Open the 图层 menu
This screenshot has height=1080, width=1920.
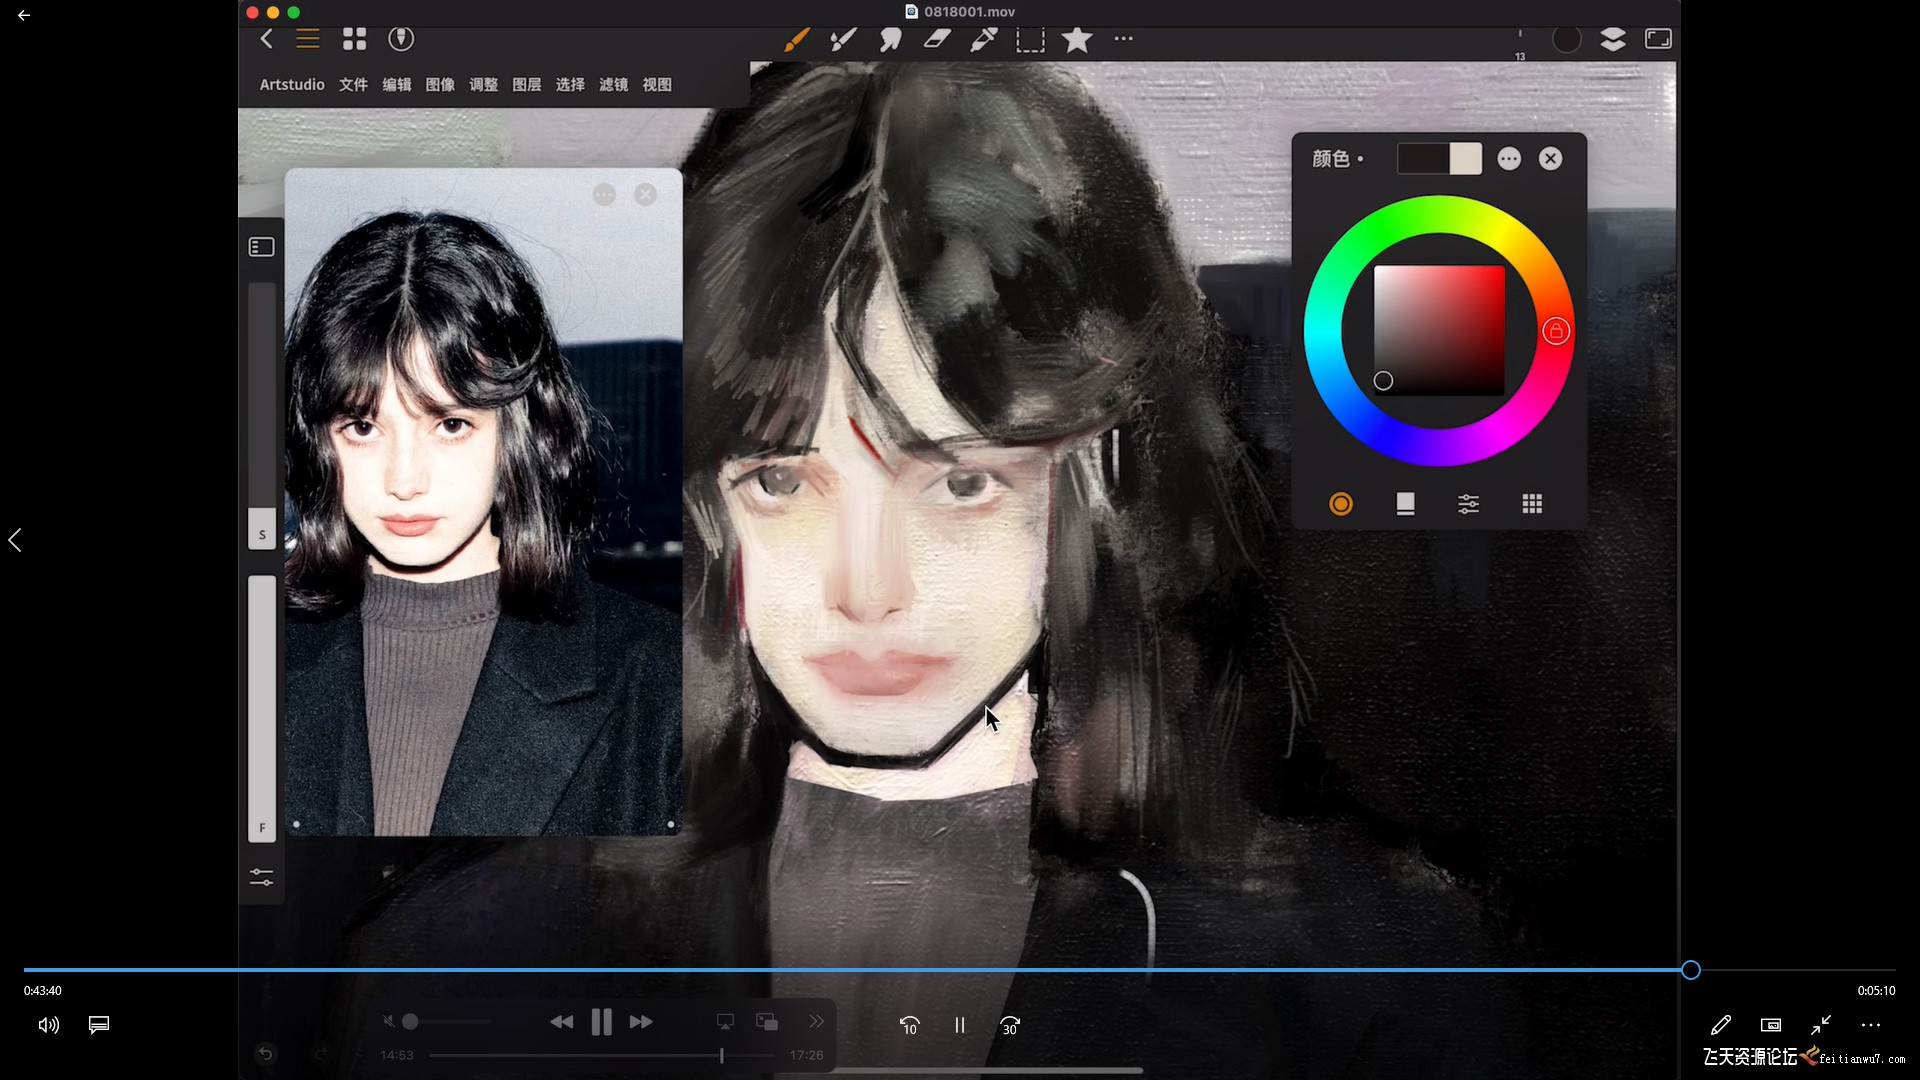(526, 85)
